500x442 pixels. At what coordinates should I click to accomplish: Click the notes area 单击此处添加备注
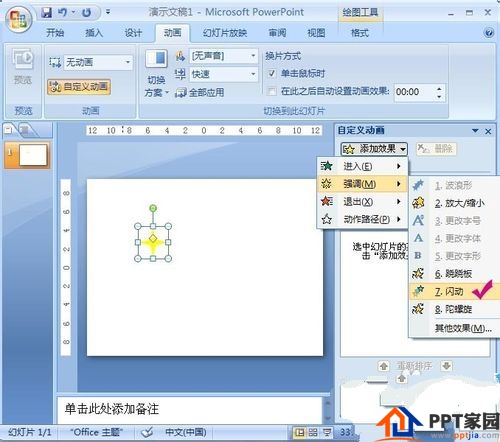(190, 409)
